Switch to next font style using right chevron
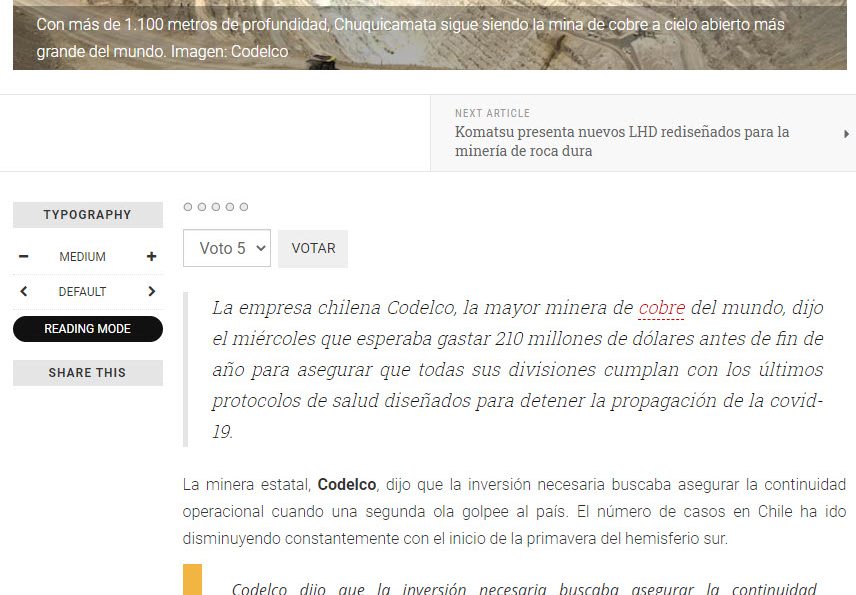 (151, 292)
